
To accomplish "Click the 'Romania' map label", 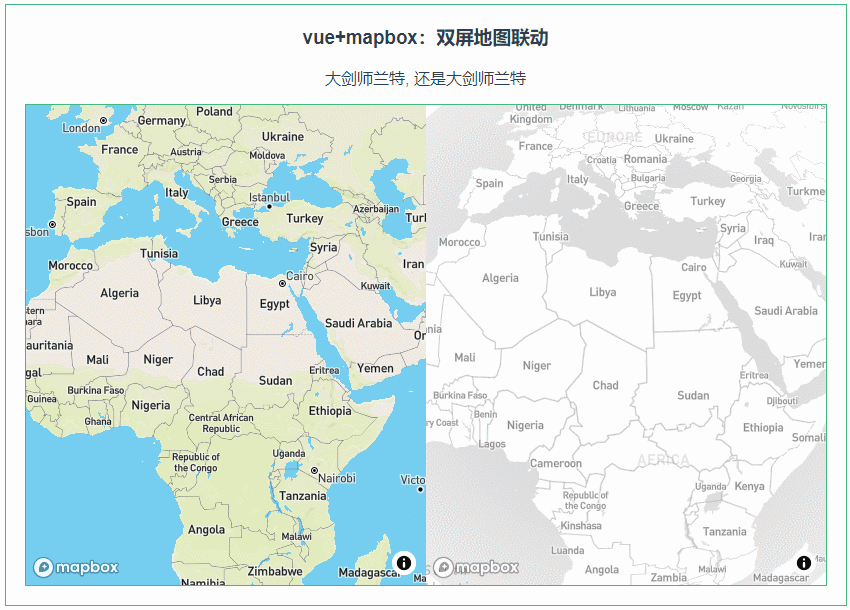I will (x=646, y=159).
